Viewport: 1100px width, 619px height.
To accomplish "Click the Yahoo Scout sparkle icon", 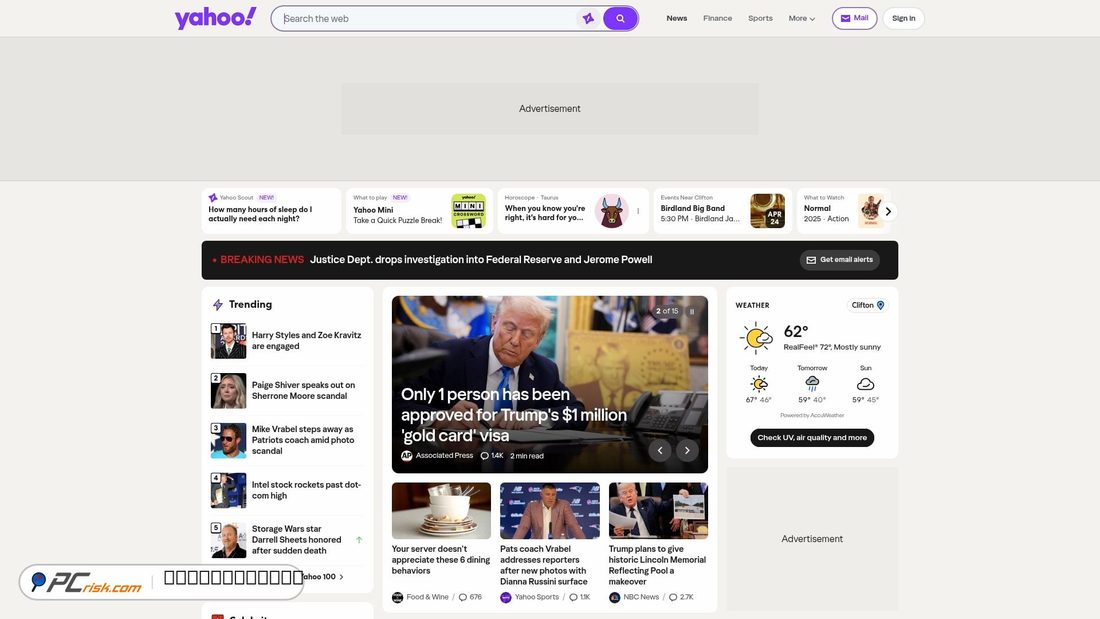I will point(213,198).
